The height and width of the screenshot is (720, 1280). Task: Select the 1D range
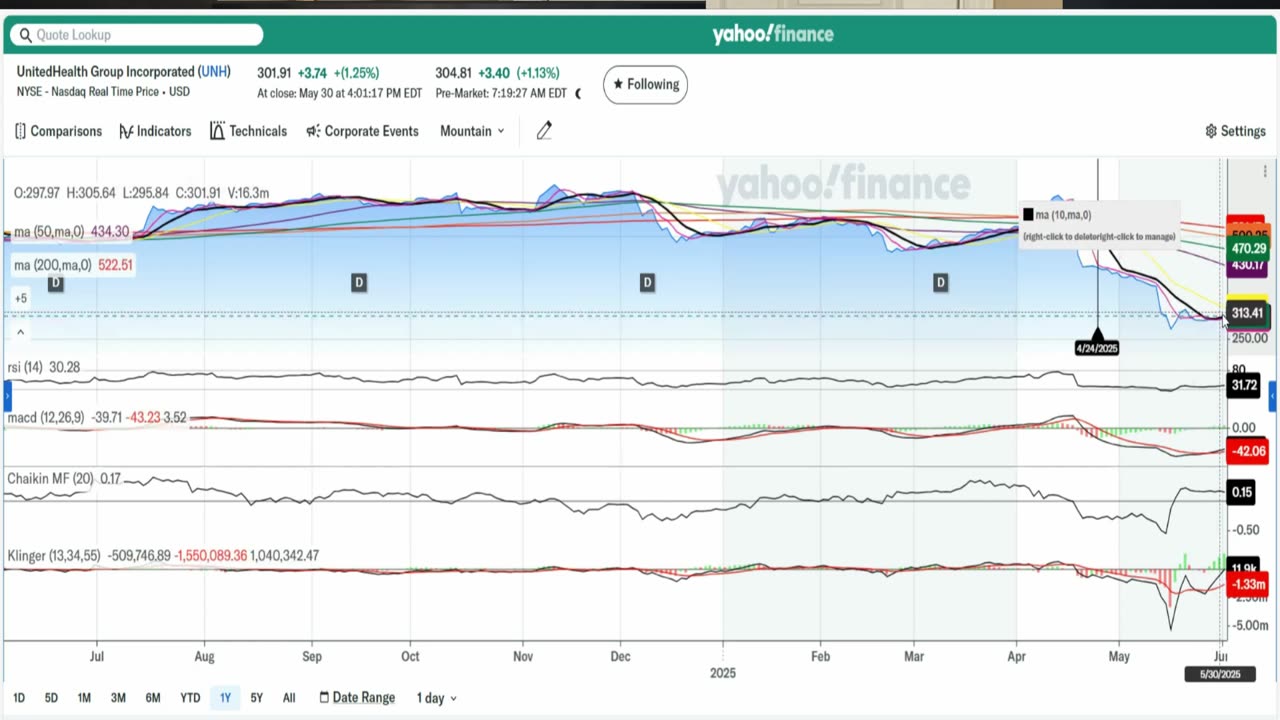coord(19,698)
